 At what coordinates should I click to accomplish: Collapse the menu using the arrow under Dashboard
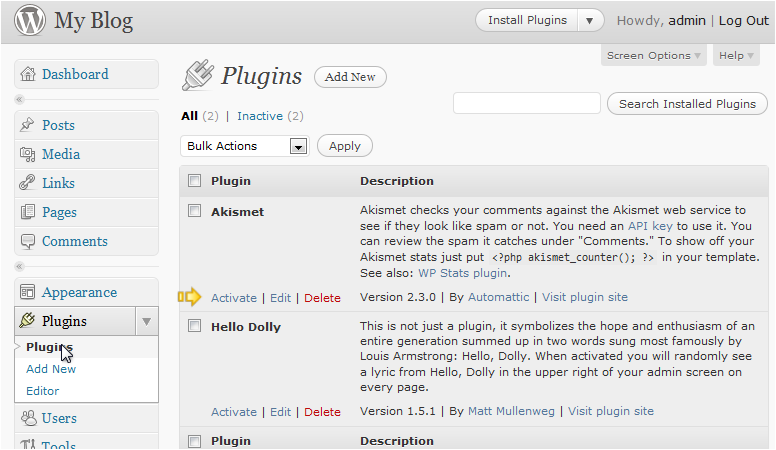19,100
